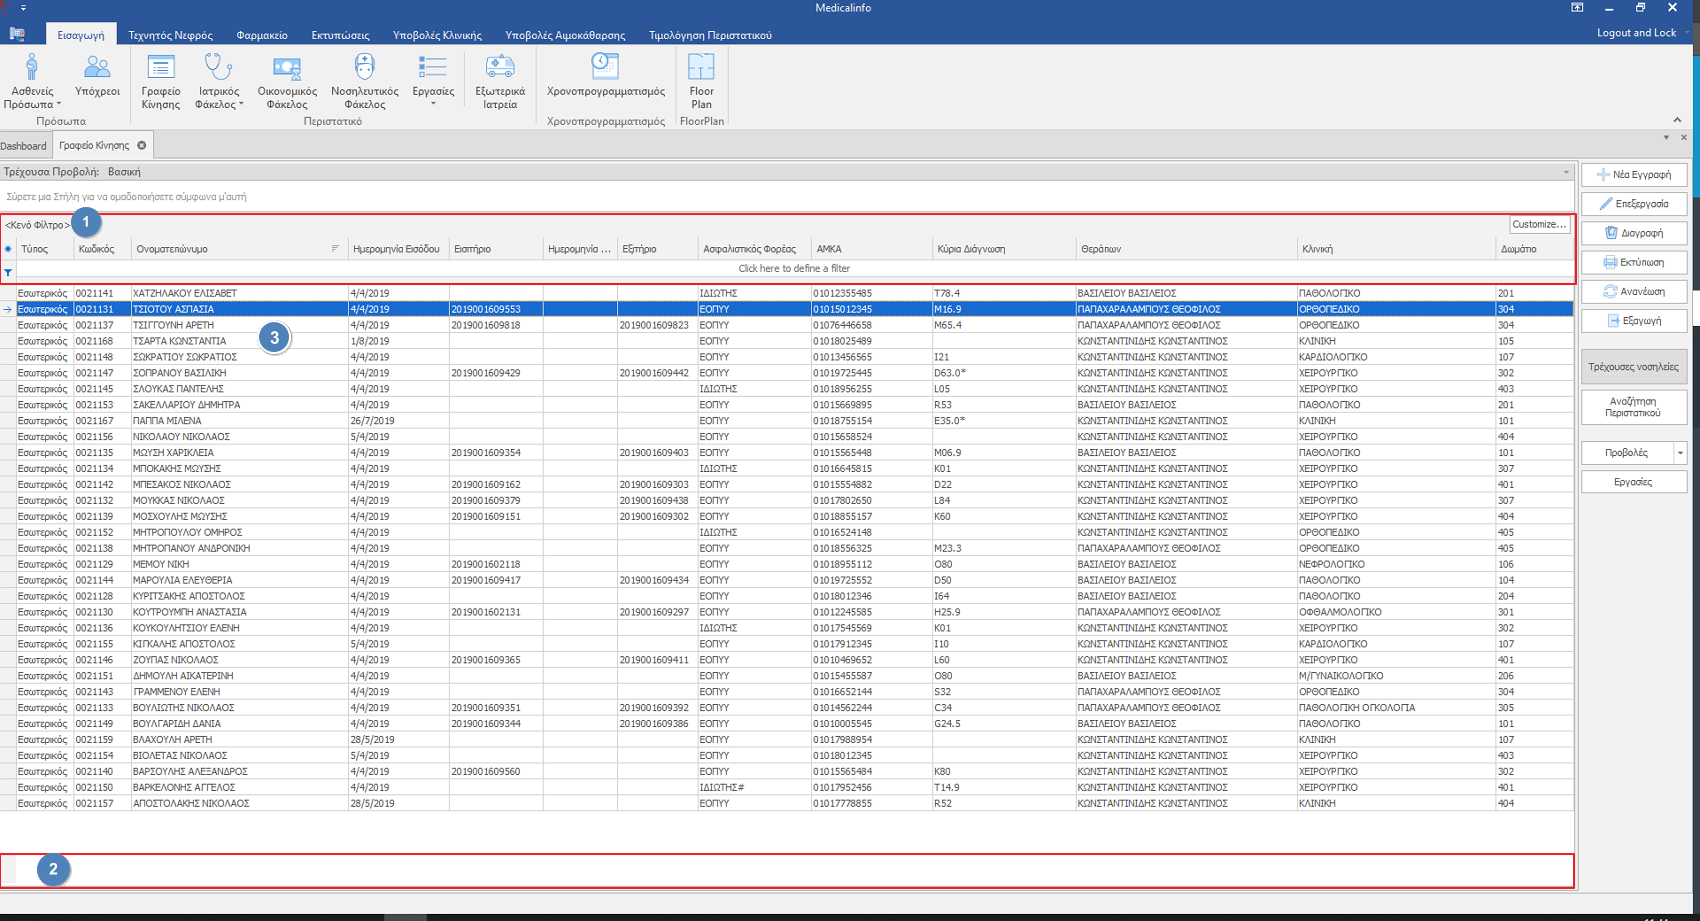Screen dimensions: 1700x921
Task: Open the Προβολές dropdown arrow
Action: (1680, 453)
